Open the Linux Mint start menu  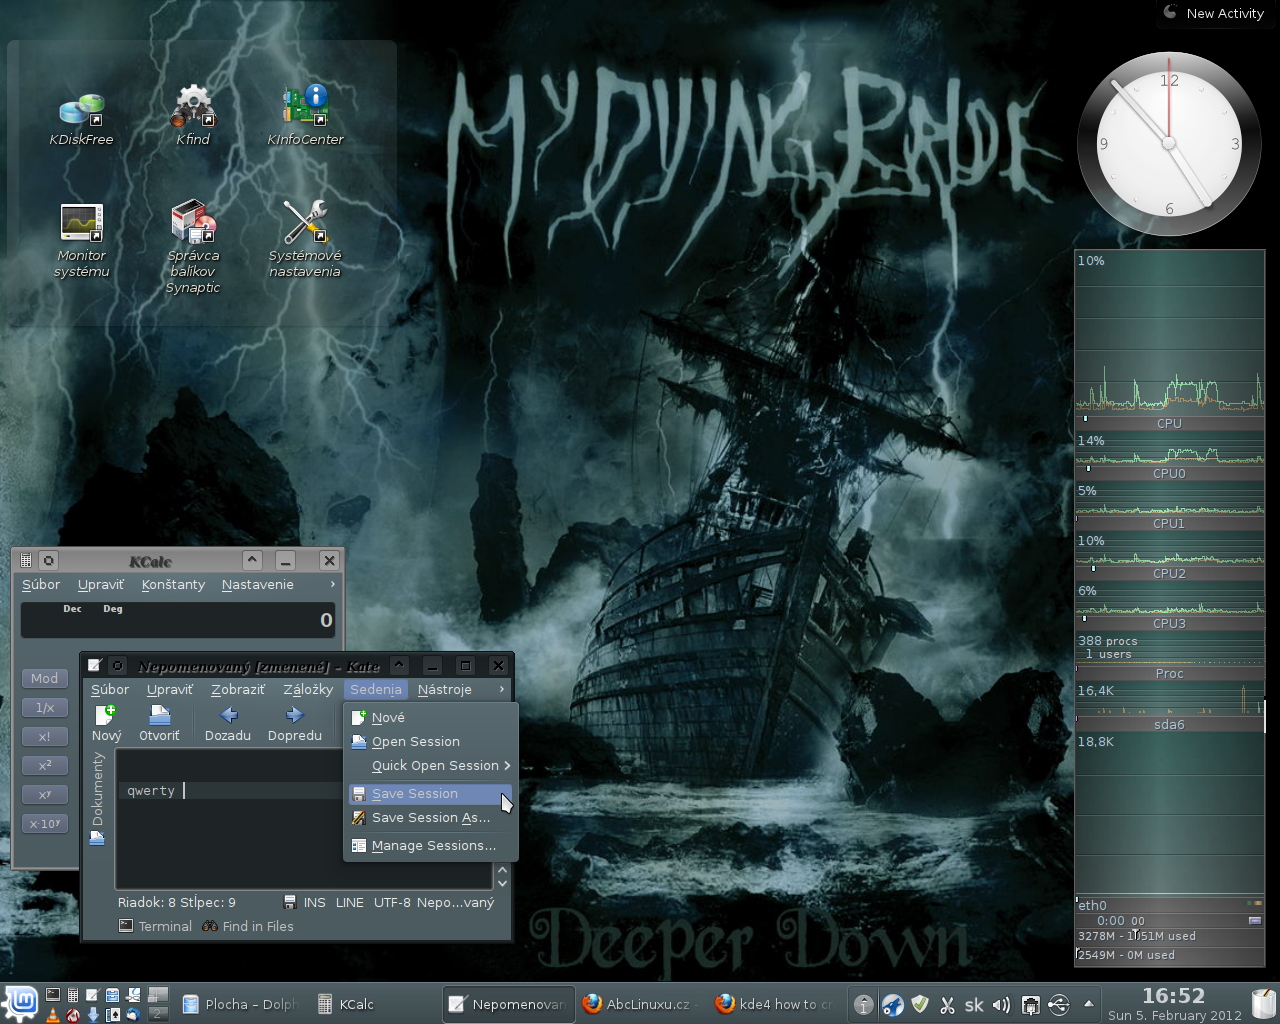pos(21,1003)
